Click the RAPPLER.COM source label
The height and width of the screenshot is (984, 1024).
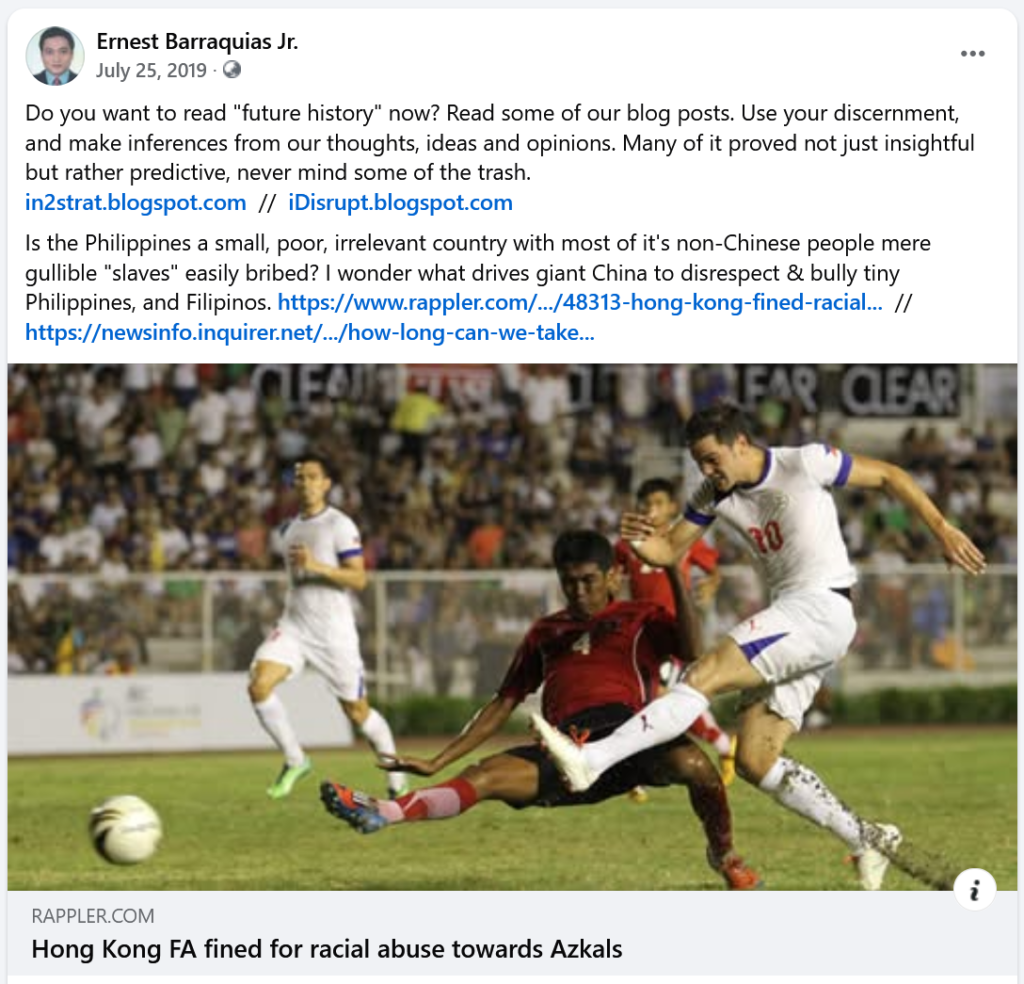click(x=93, y=916)
